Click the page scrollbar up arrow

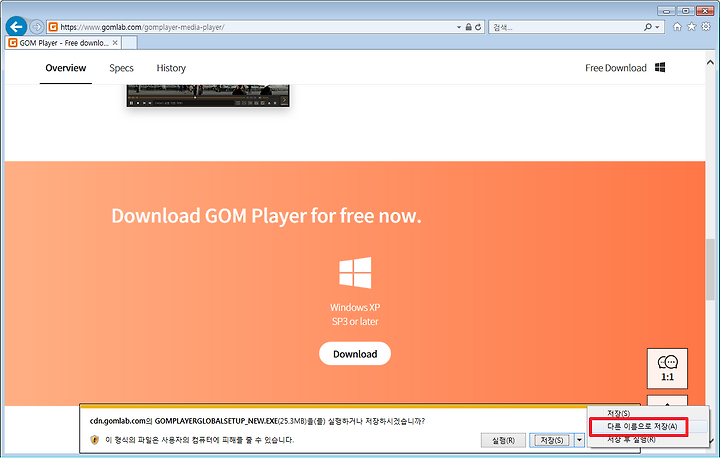coord(710,62)
